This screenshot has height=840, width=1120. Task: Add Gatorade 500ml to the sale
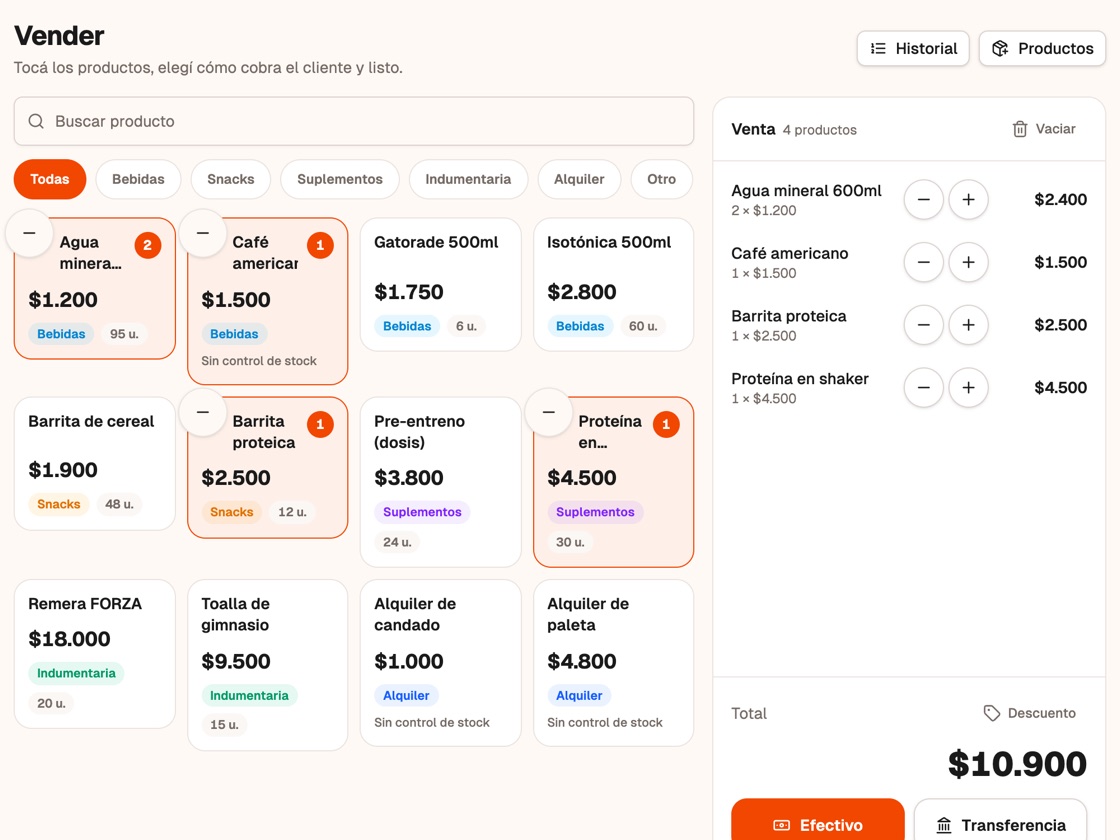pos(441,284)
